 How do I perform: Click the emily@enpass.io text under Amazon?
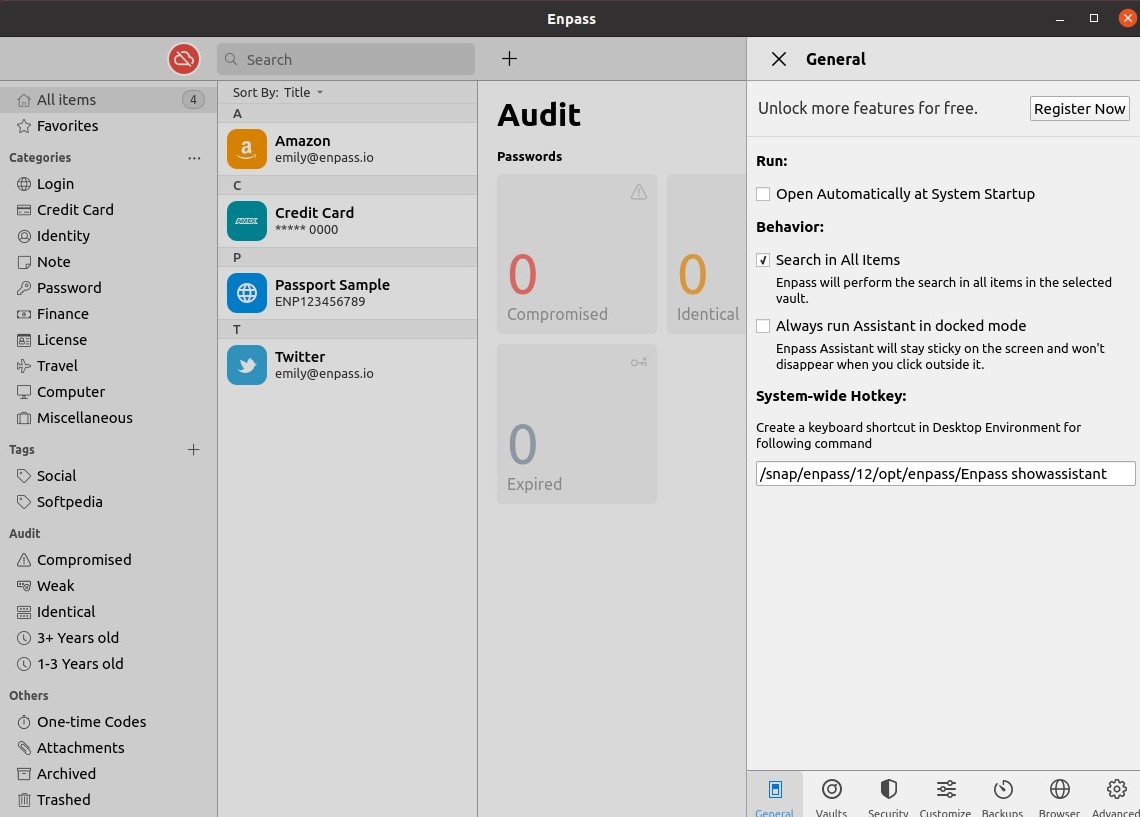coord(324,158)
